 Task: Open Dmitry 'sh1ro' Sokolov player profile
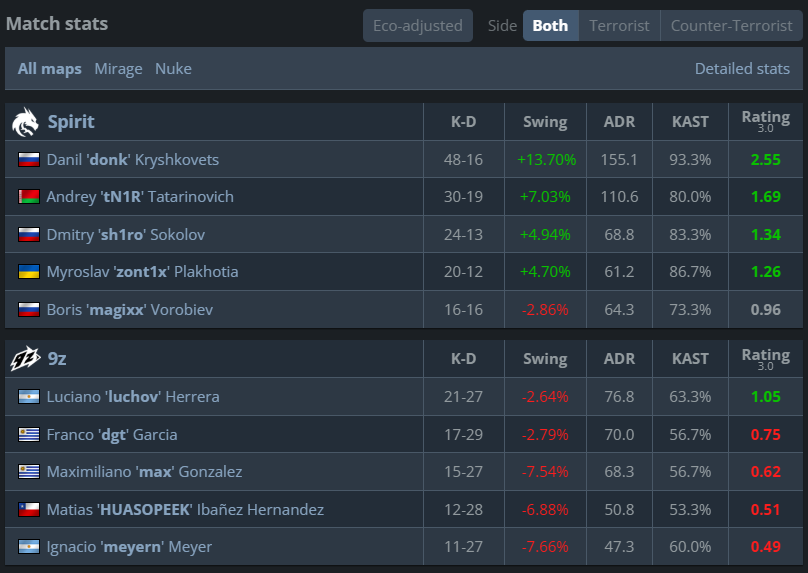[x=126, y=234]
